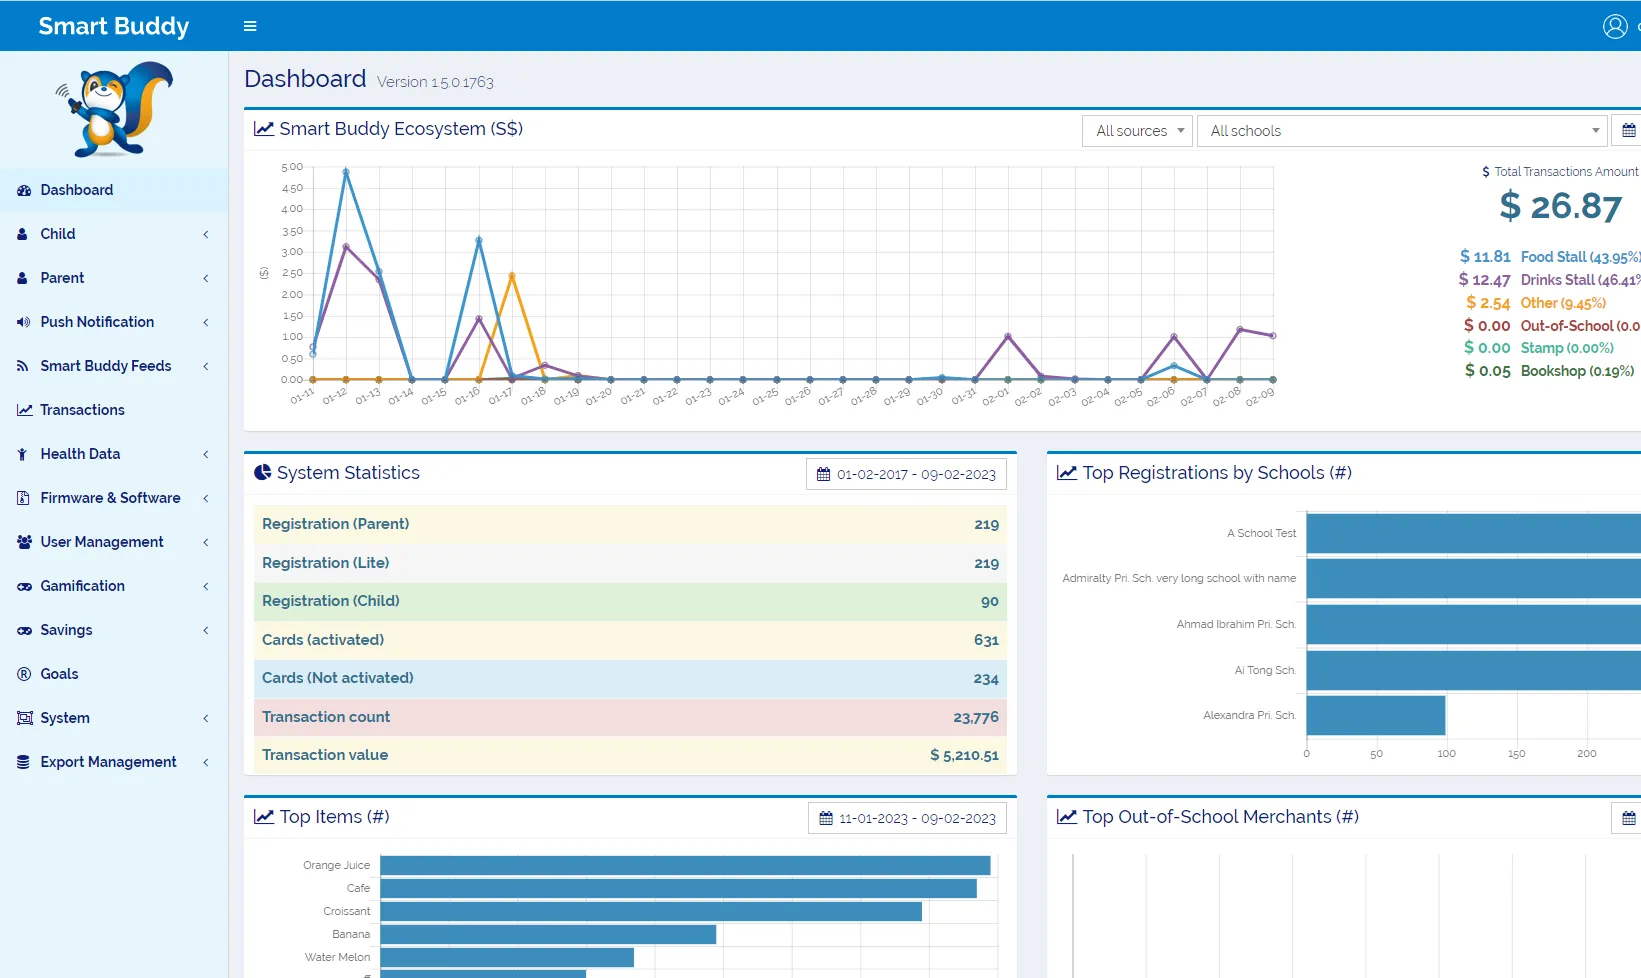This screenshot has height=978, width=1641.
Task: Open the All schools dropdown
Action: 1401,131
